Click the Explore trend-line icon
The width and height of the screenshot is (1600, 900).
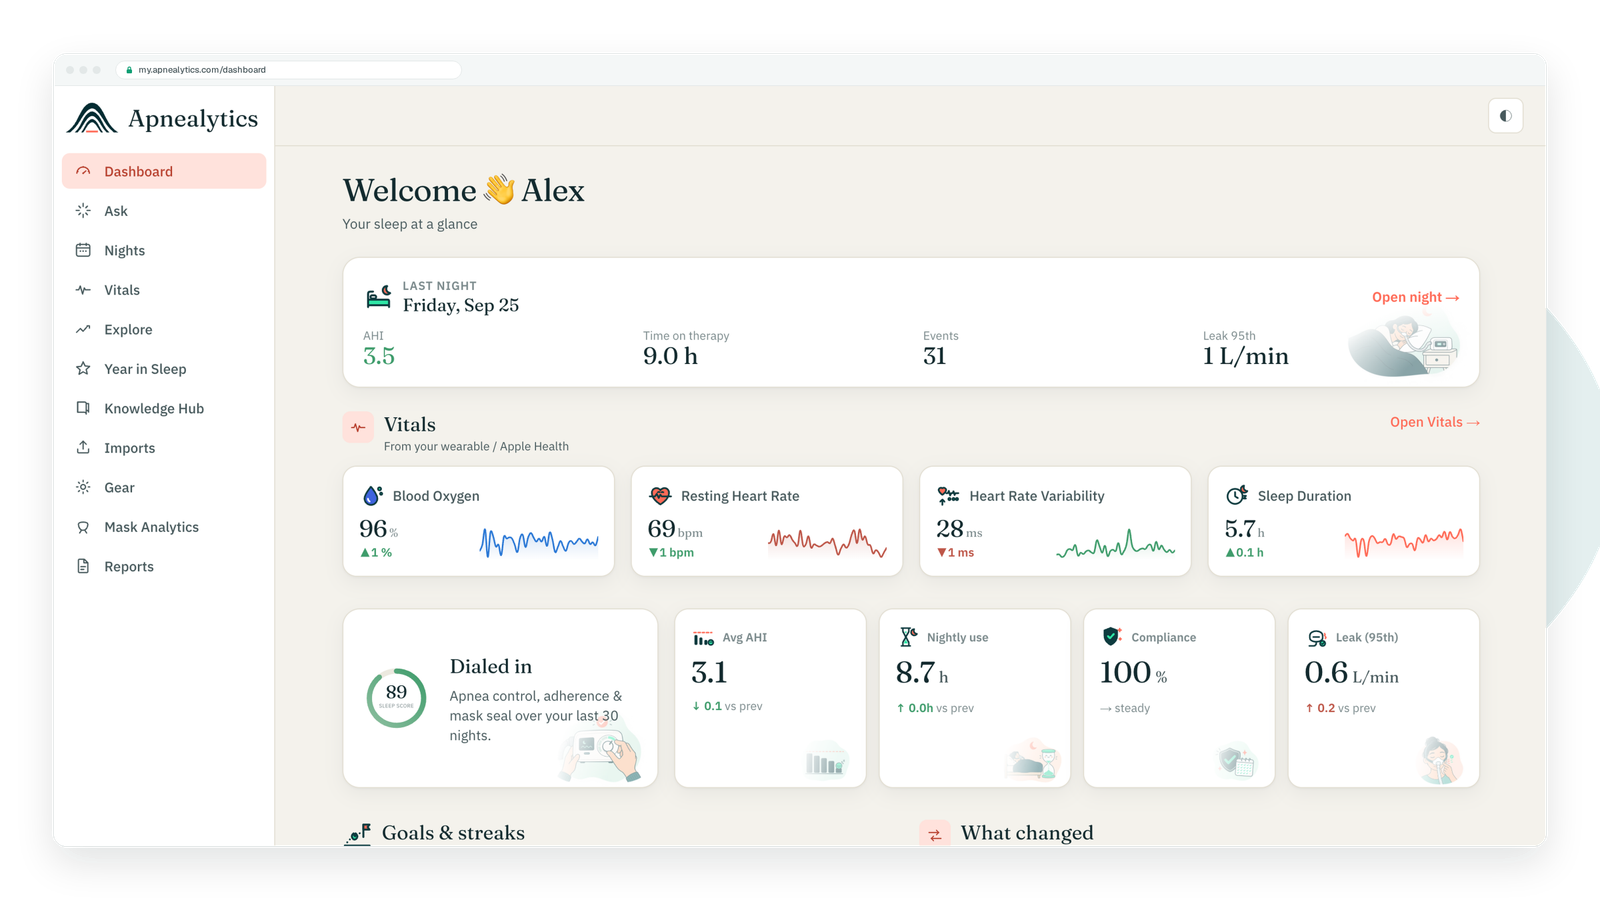pos(83,329)
